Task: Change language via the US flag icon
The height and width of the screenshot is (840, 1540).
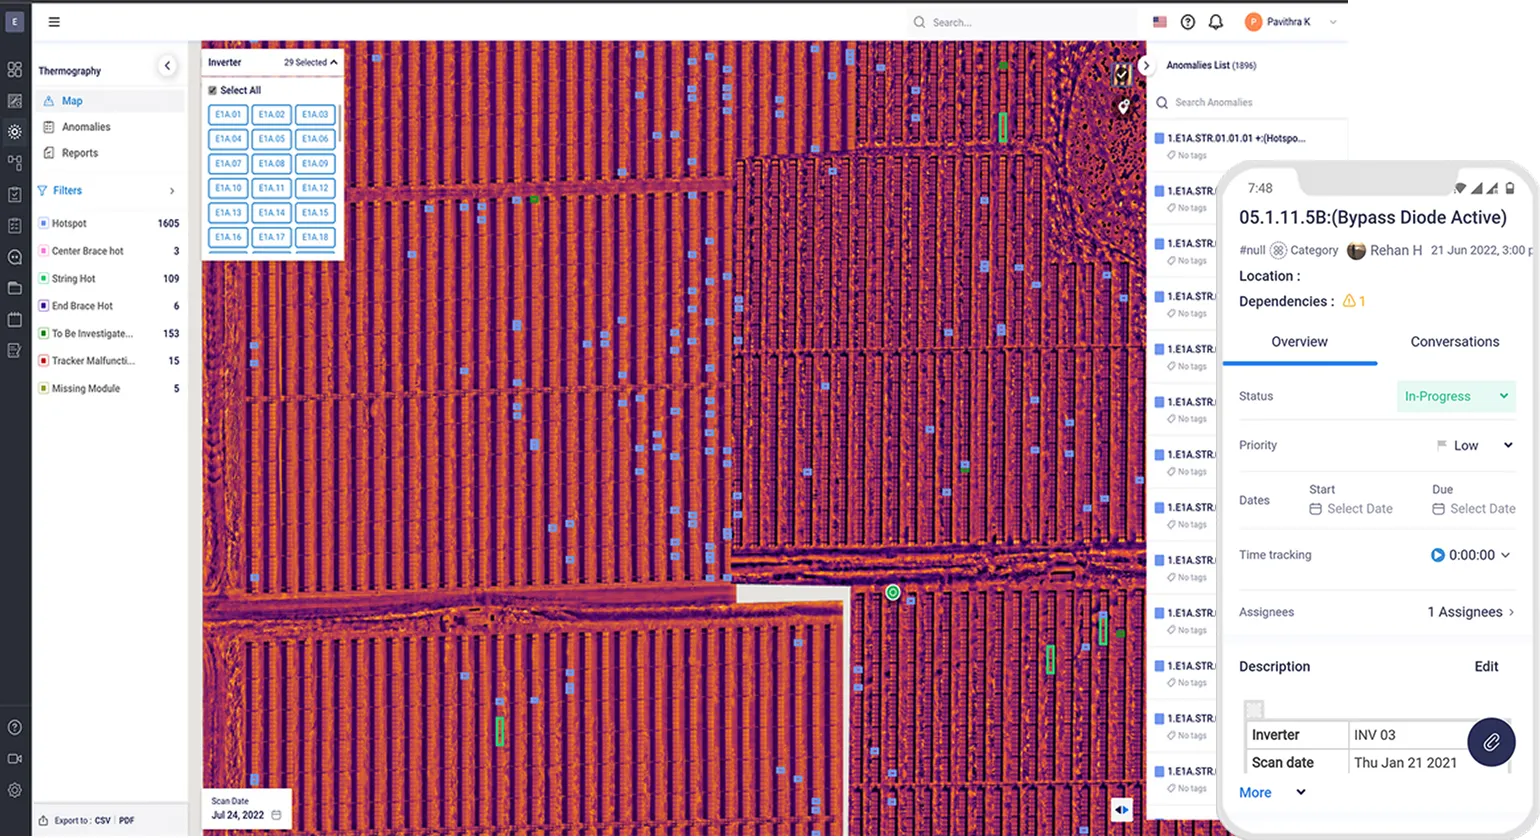Action: (1160, 22)
